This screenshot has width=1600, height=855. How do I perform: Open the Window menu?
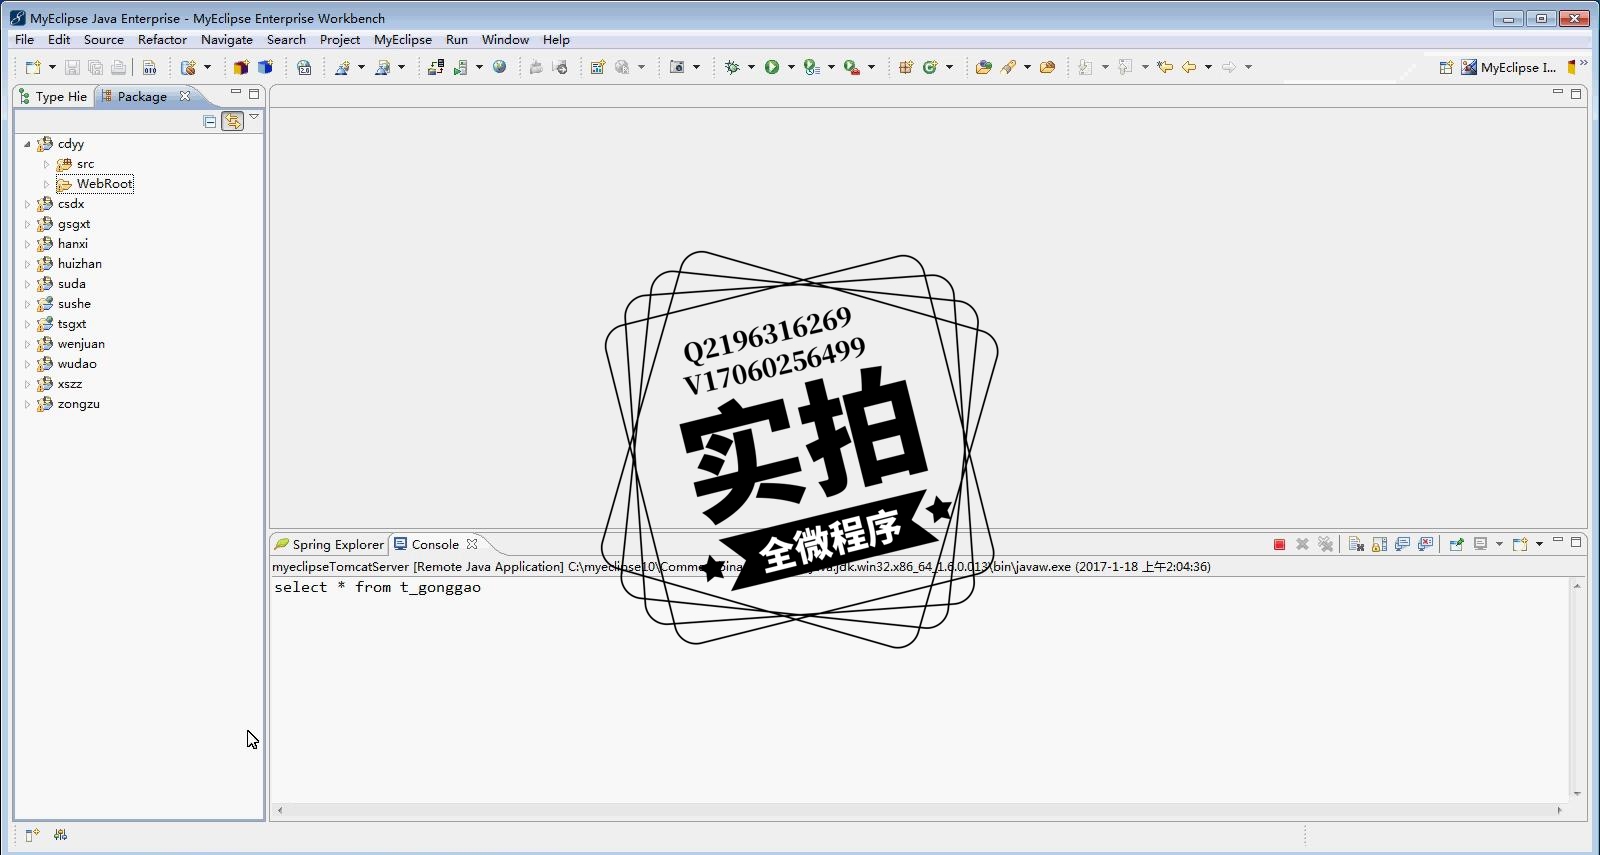[x=505, y=40]
